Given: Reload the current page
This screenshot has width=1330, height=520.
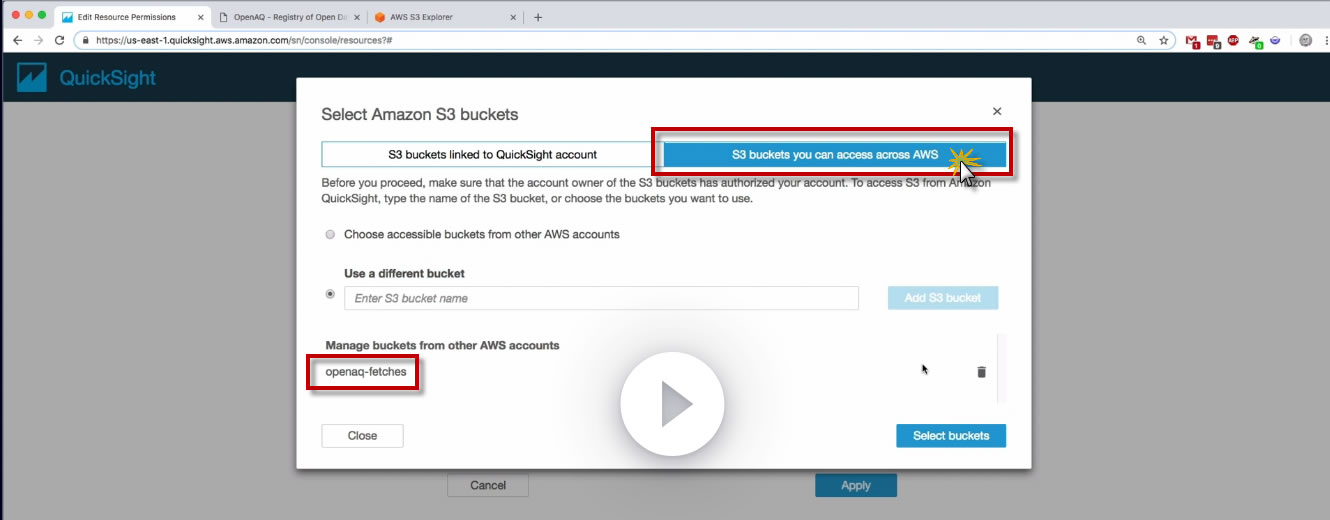Looking at the screenshot, I should [x=60, y=40].
